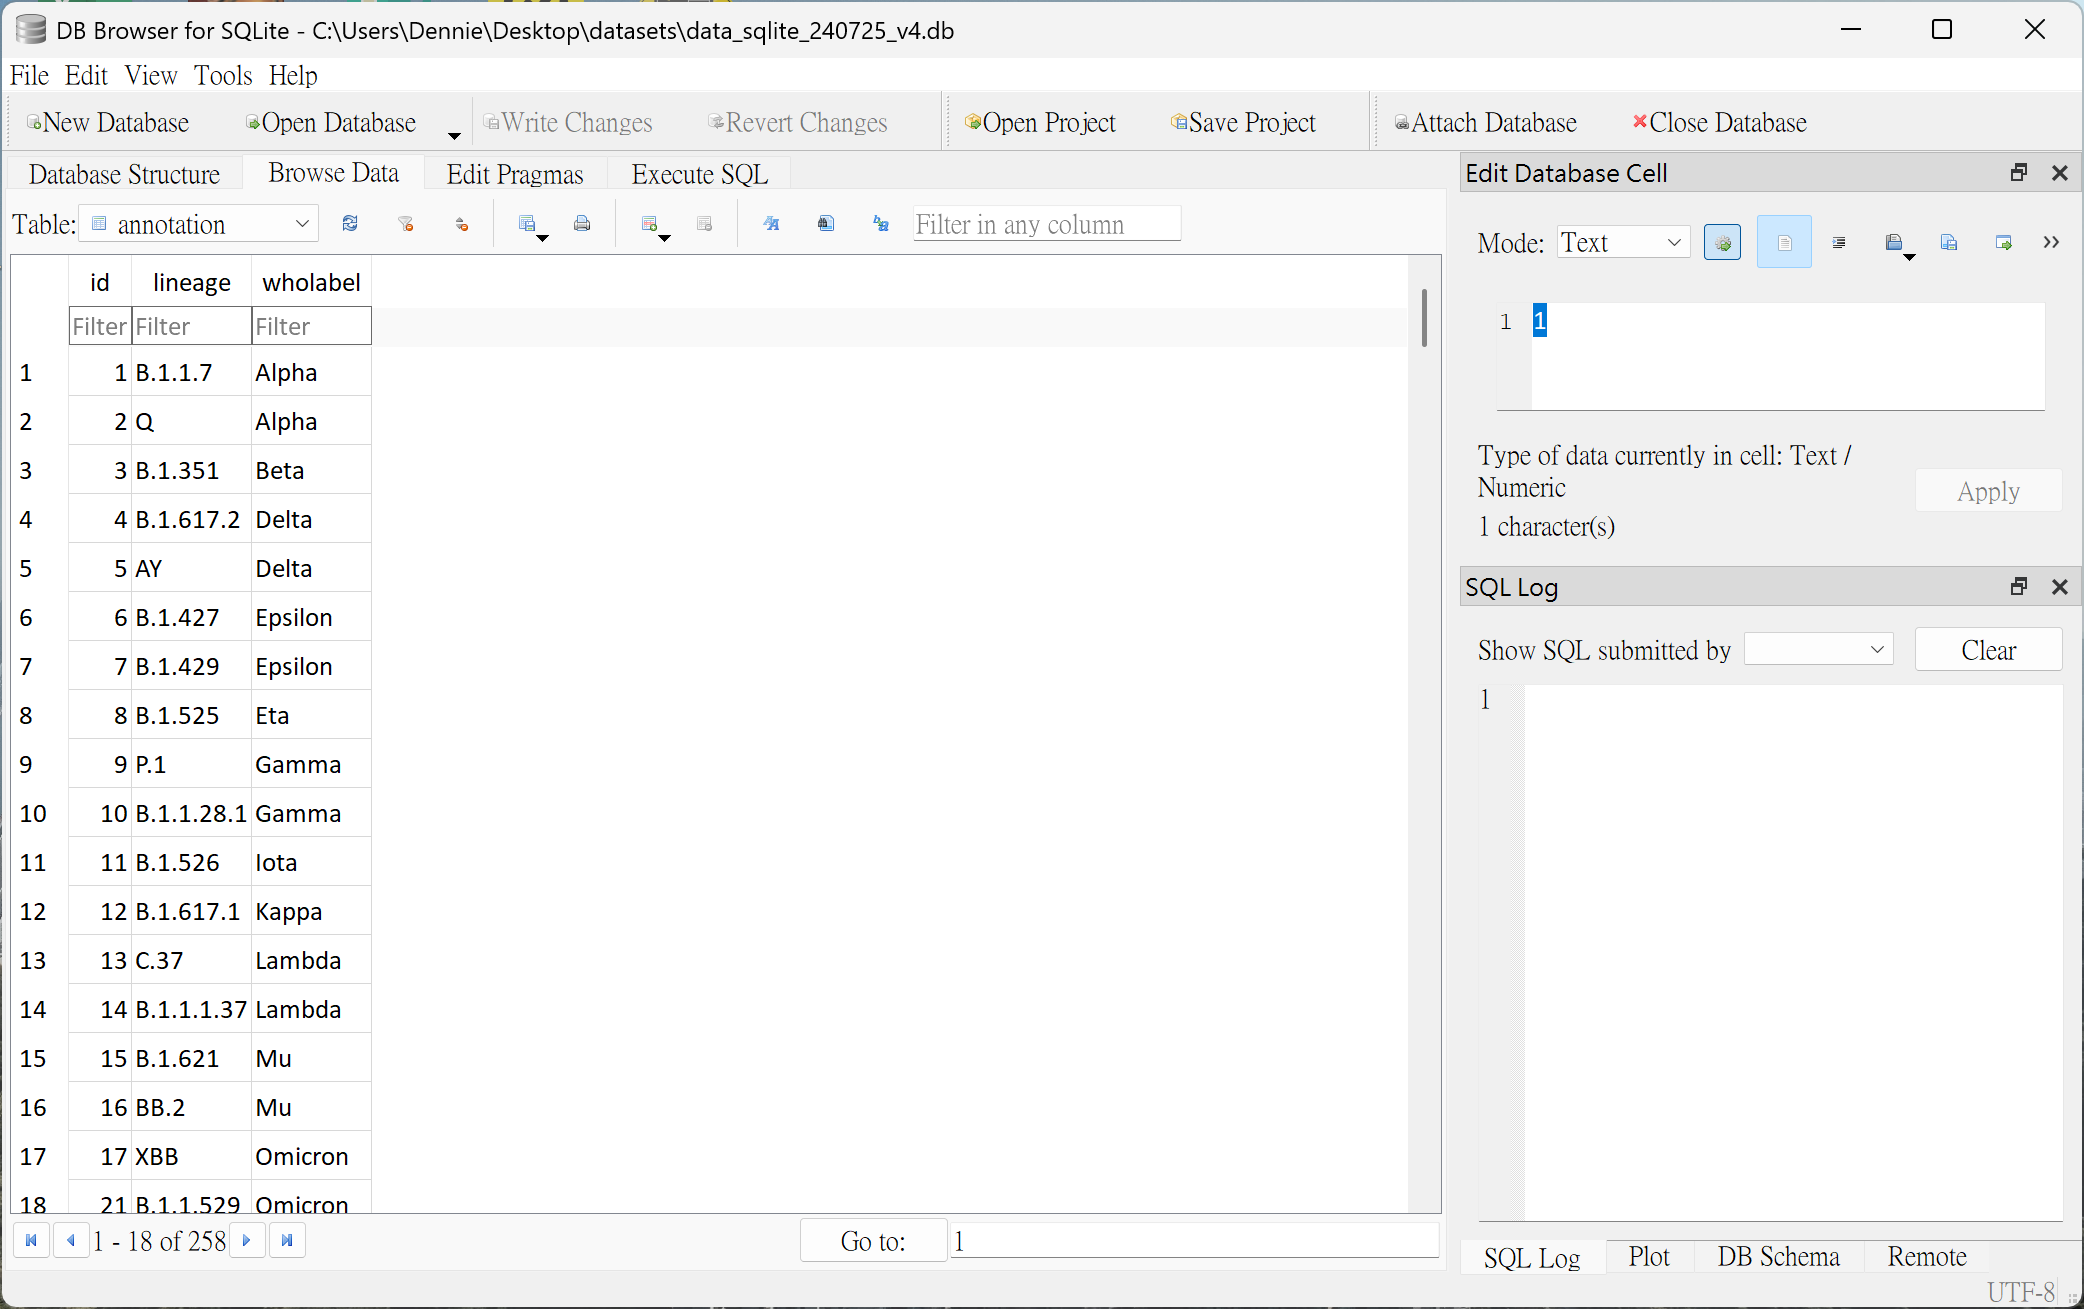2084x1309 pixels.
Task: Open the Tools menu
Action: [x=222, y=76]
